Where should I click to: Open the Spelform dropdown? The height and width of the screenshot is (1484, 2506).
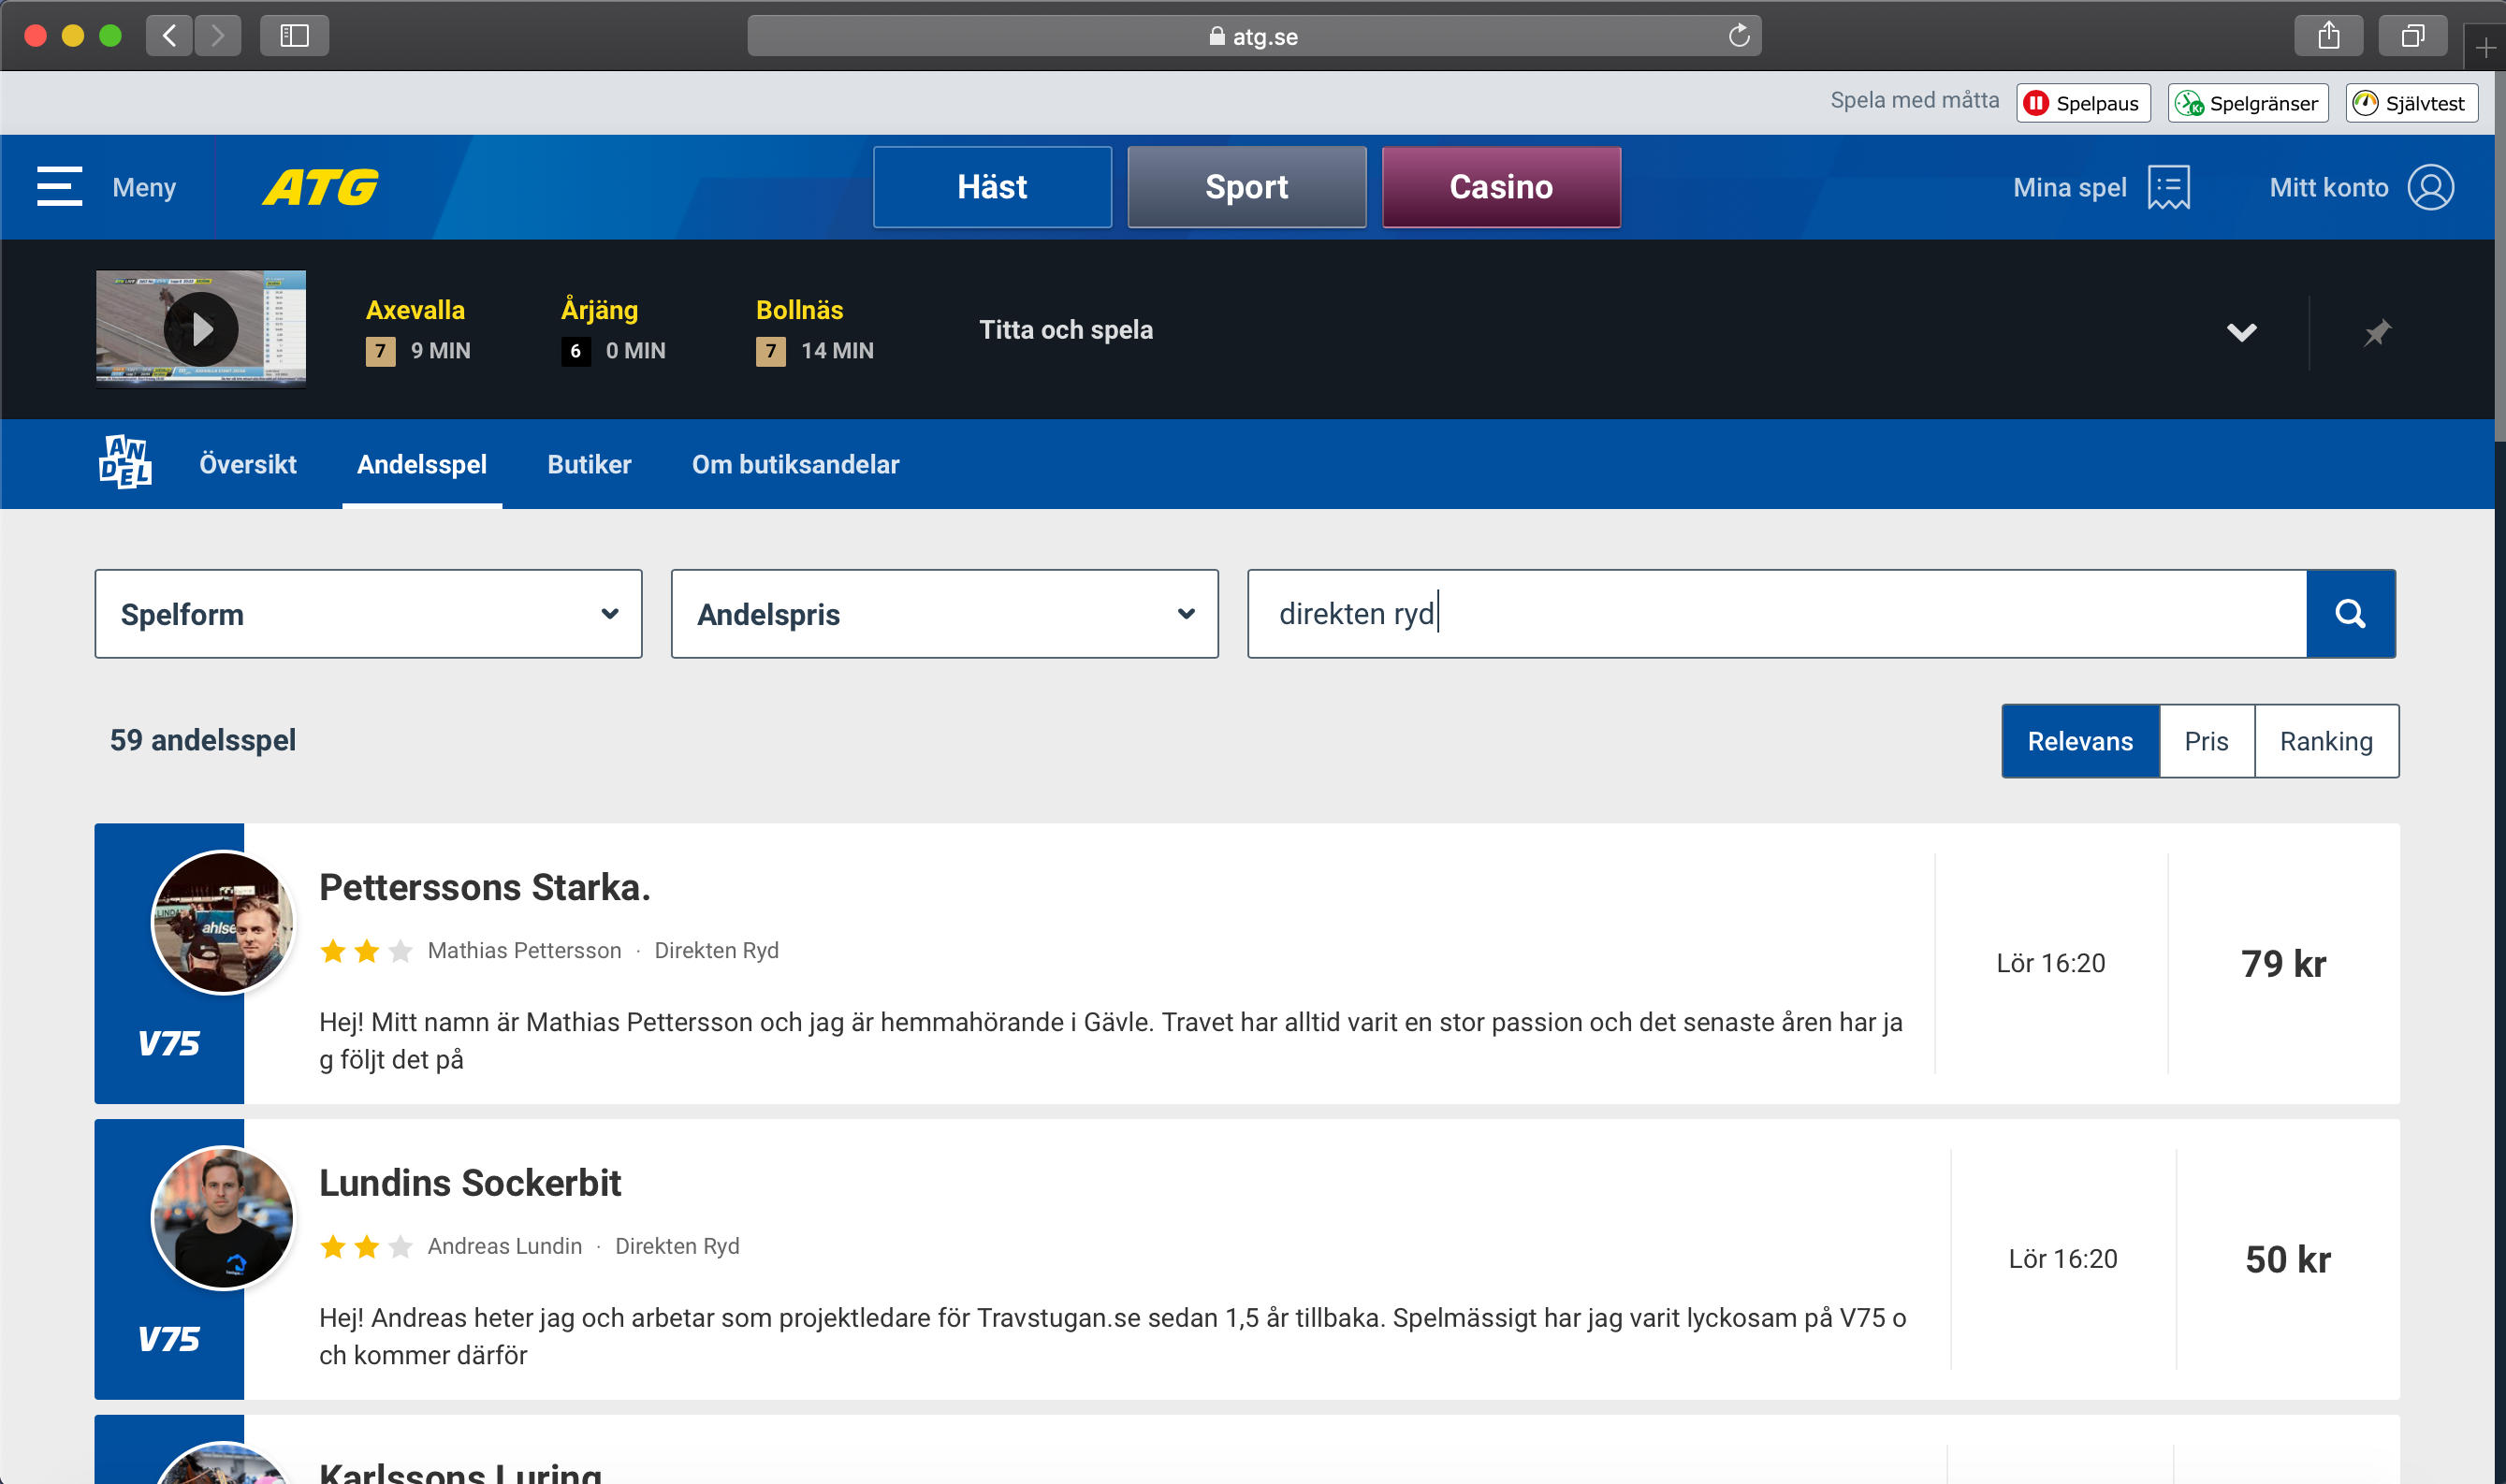click(x=368, y=614)
